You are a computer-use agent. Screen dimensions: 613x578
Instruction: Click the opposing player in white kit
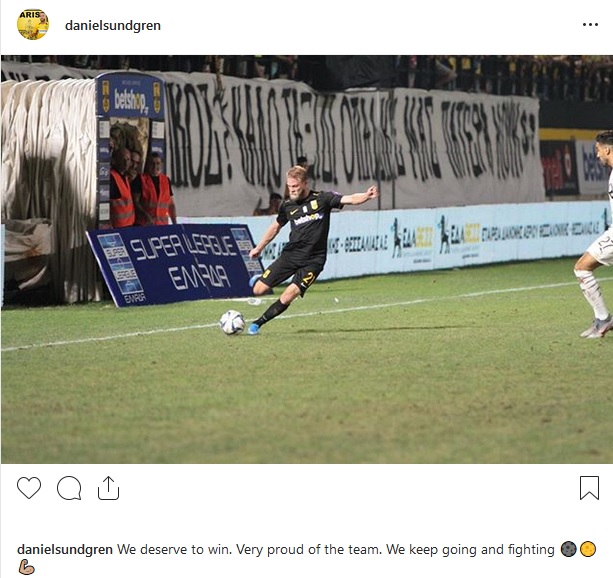tap(595, 235)
